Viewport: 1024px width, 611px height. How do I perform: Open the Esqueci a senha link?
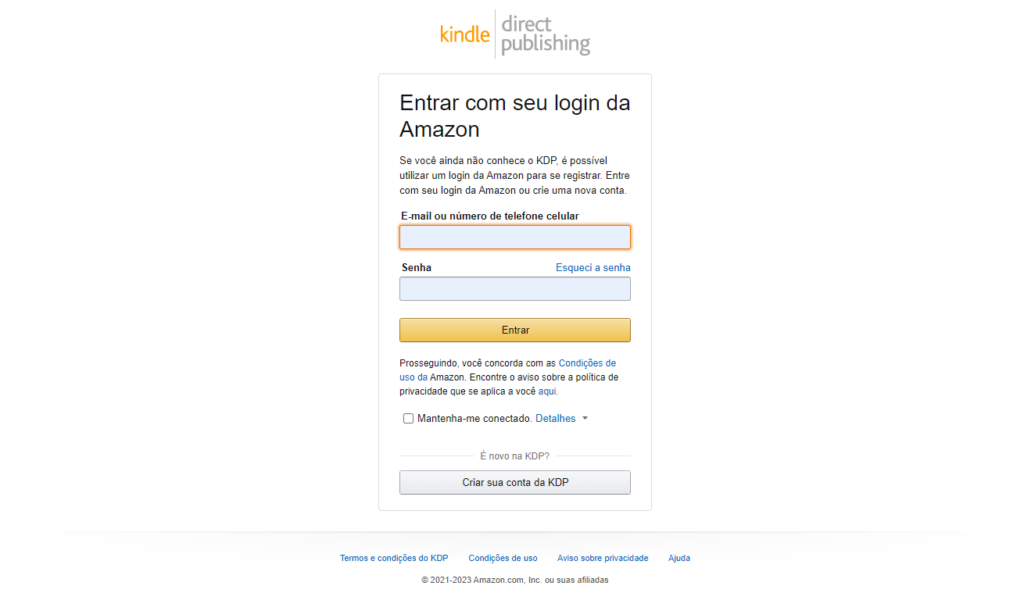(593, 268)
